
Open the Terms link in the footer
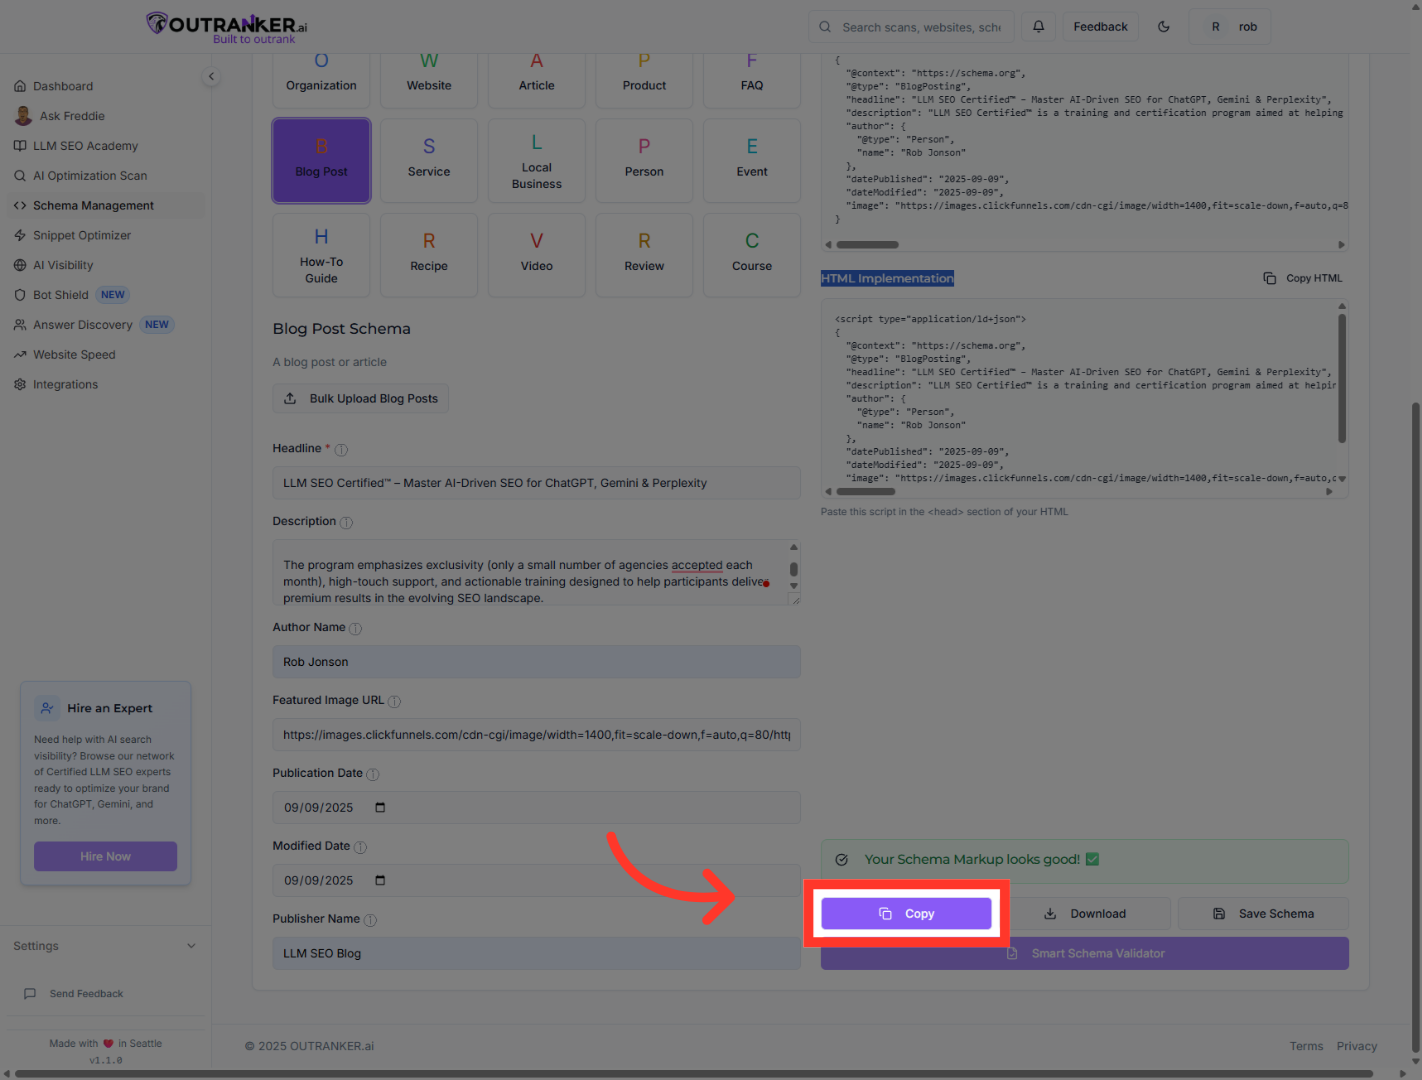1306,1046
